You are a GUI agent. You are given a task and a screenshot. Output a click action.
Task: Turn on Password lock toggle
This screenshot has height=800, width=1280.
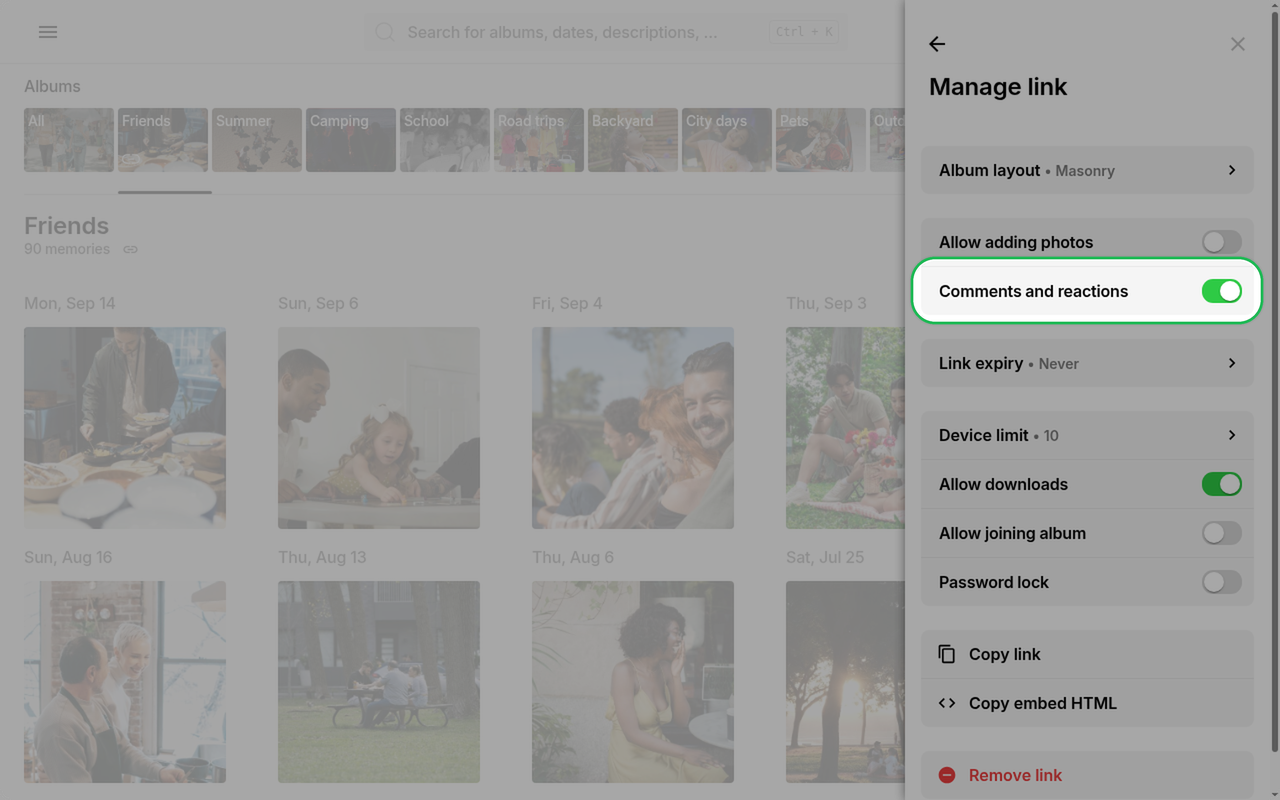(x=1222, y=582)
